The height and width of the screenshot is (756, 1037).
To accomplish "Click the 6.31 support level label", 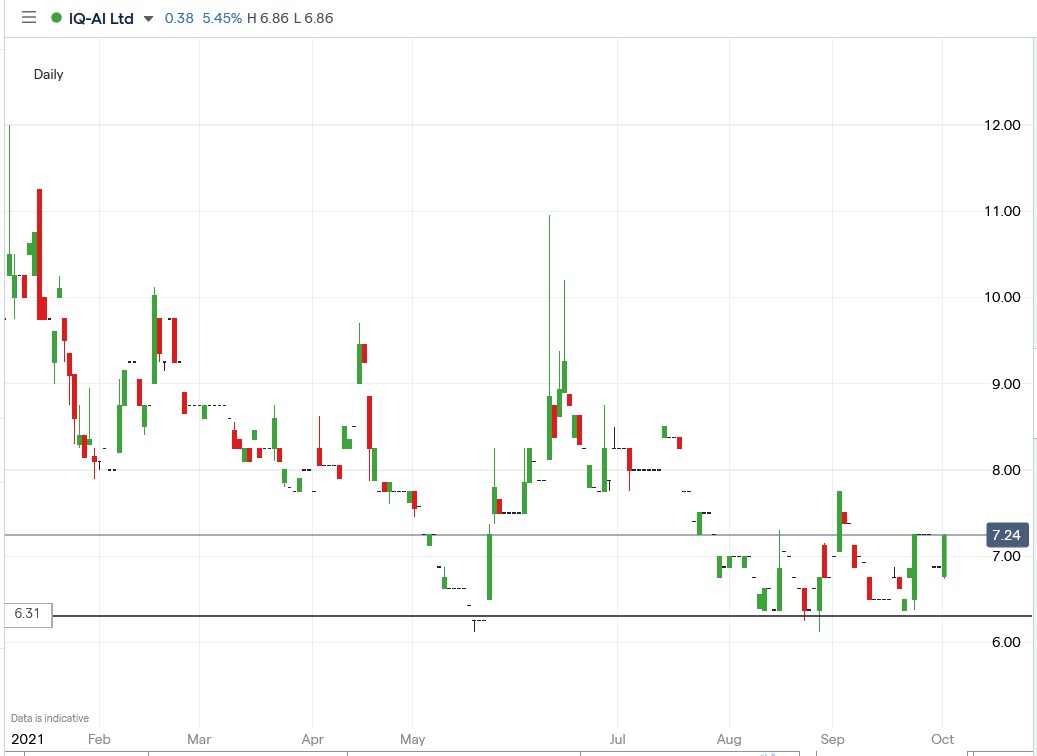I will [25, 615].
